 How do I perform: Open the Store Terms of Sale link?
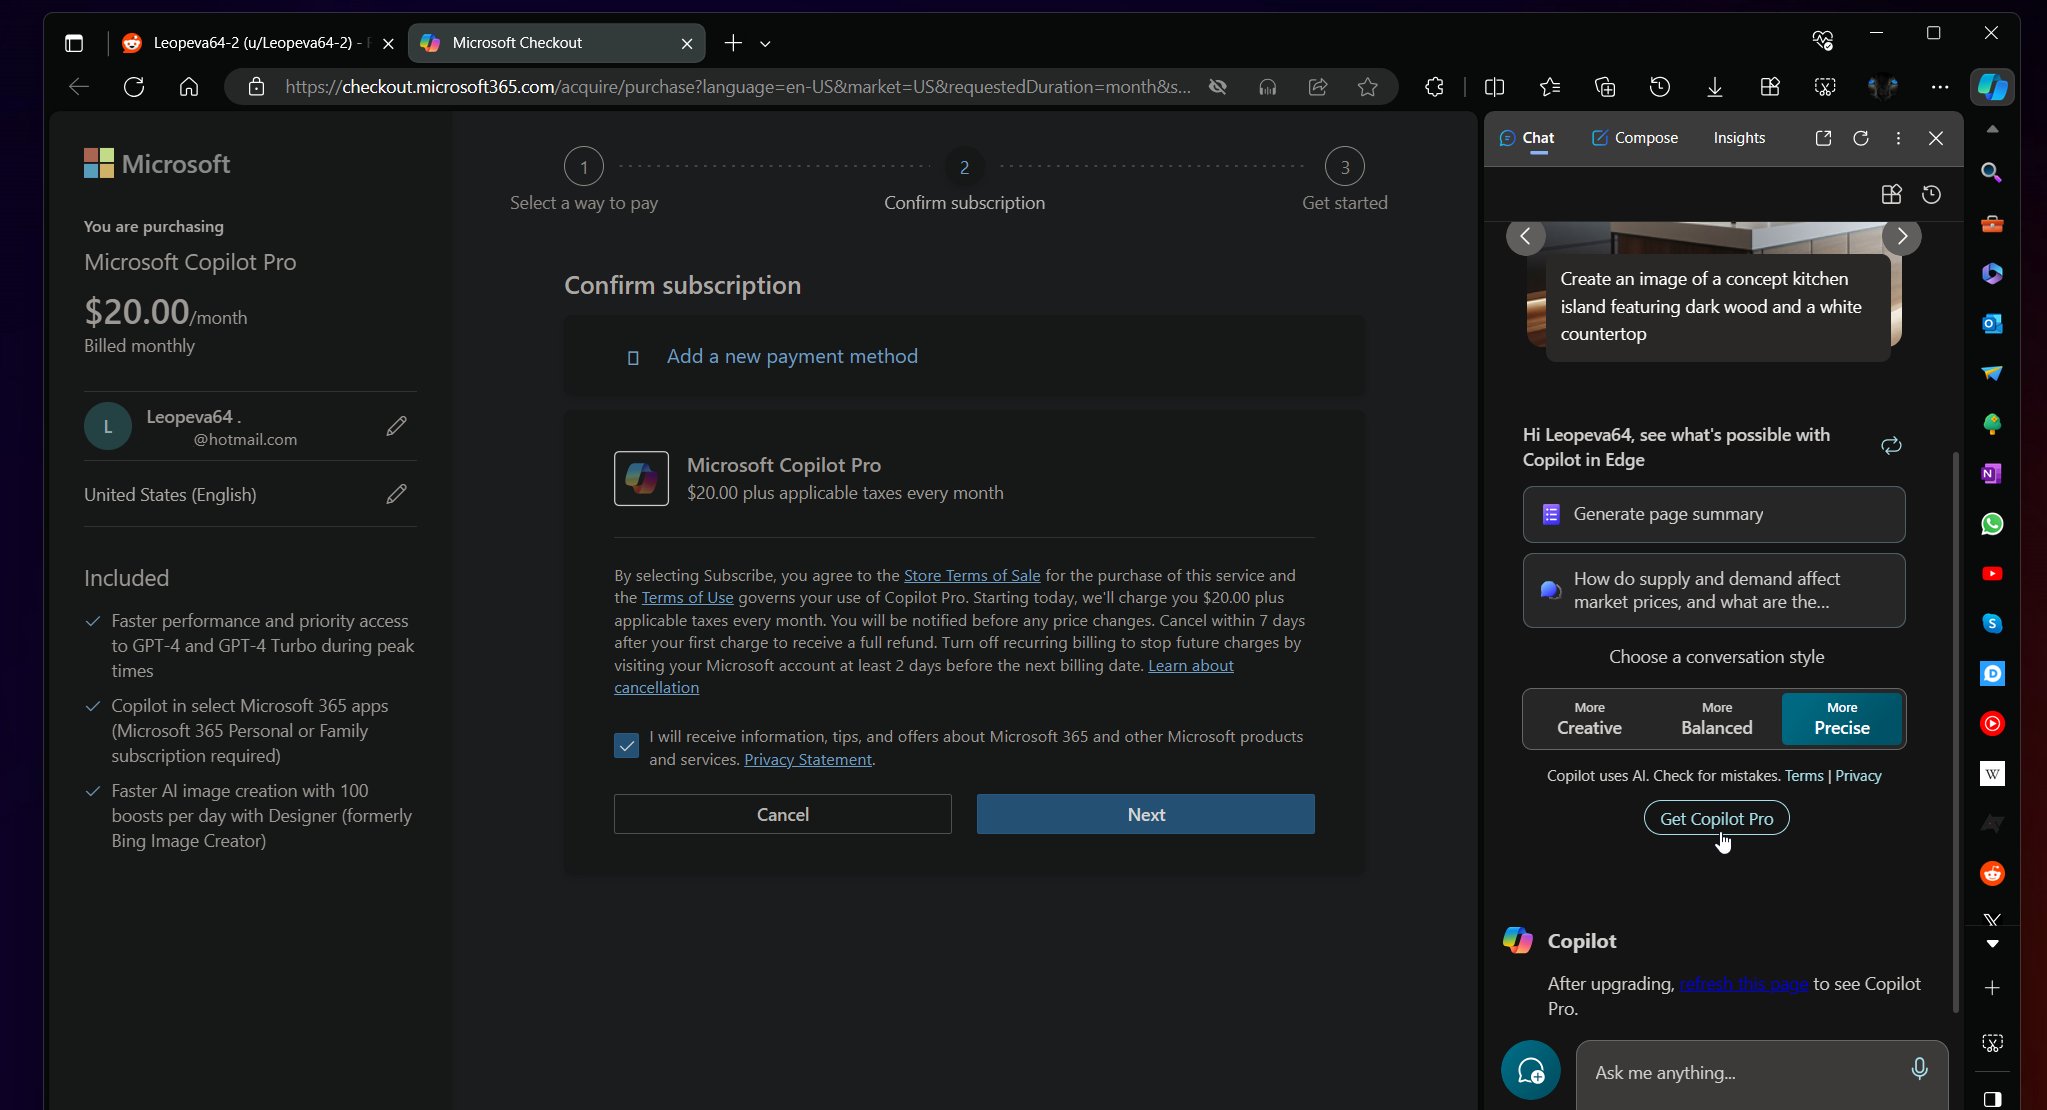point(972,575)
